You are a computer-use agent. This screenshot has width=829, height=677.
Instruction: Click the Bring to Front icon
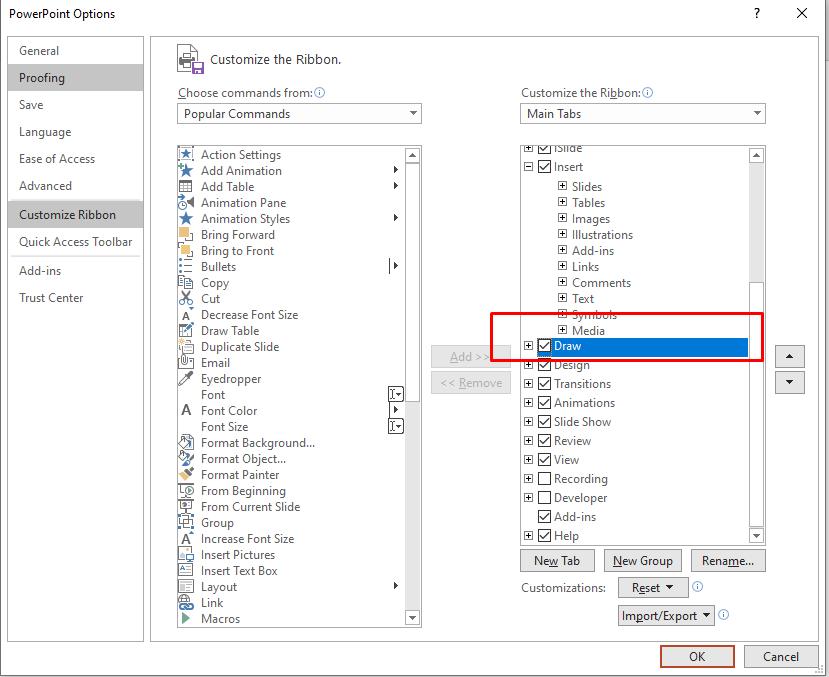click(186, 251)
